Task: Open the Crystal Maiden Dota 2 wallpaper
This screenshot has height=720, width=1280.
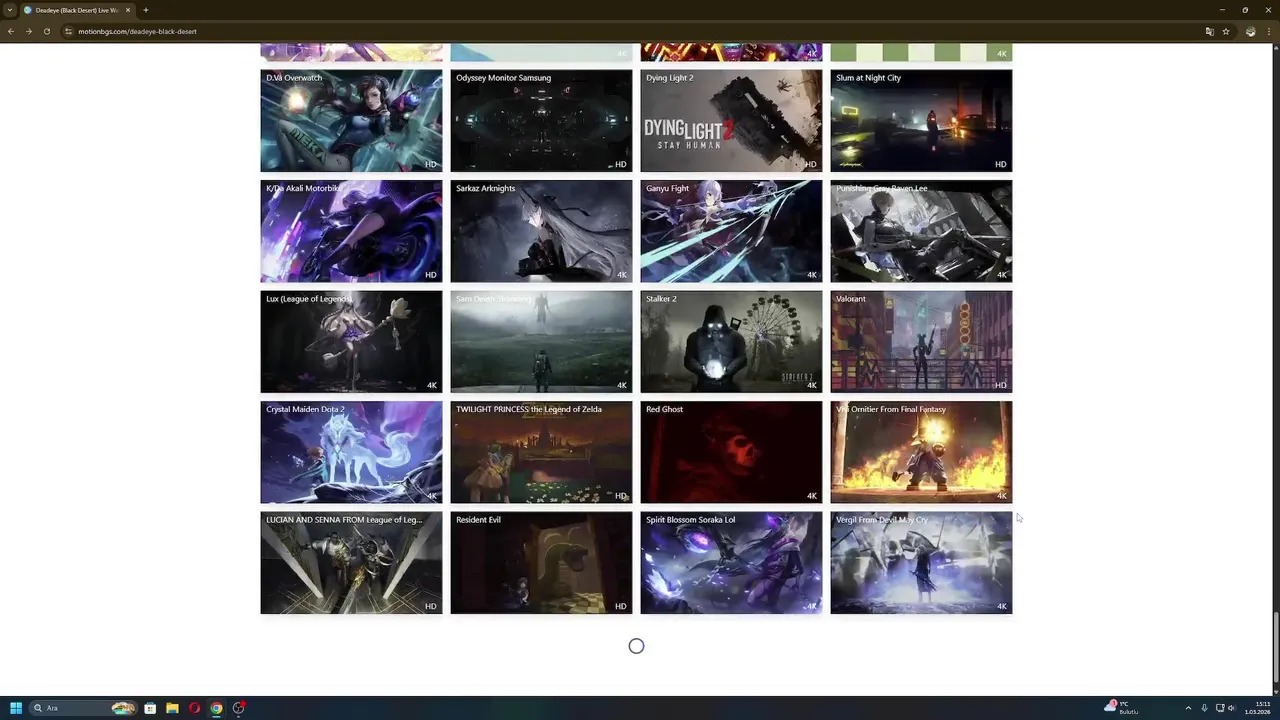Action: pos(351,452)
